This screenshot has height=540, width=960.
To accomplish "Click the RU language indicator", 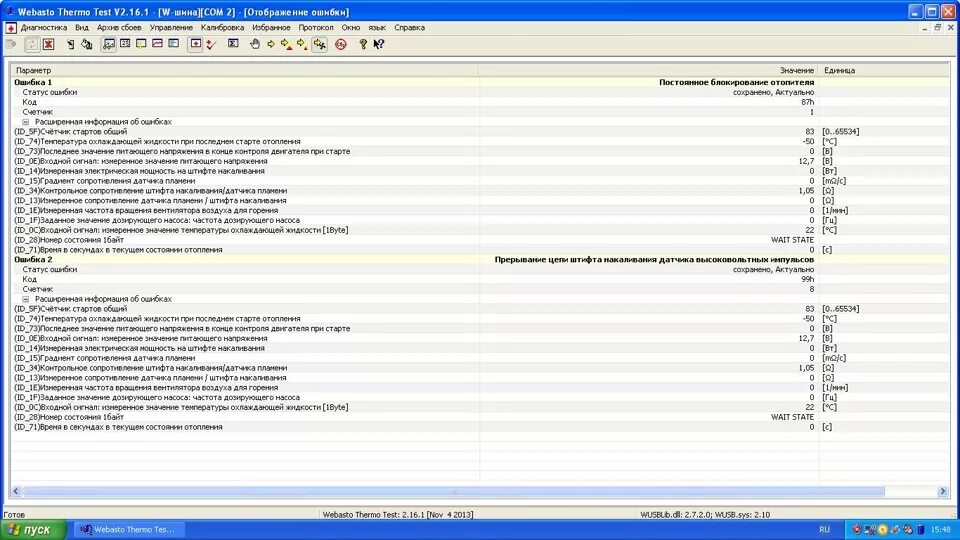I will click(x=825, y=530).
